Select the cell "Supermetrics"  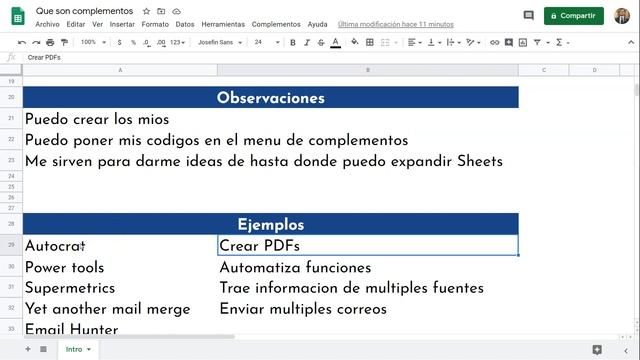click(x=120, y=287)
